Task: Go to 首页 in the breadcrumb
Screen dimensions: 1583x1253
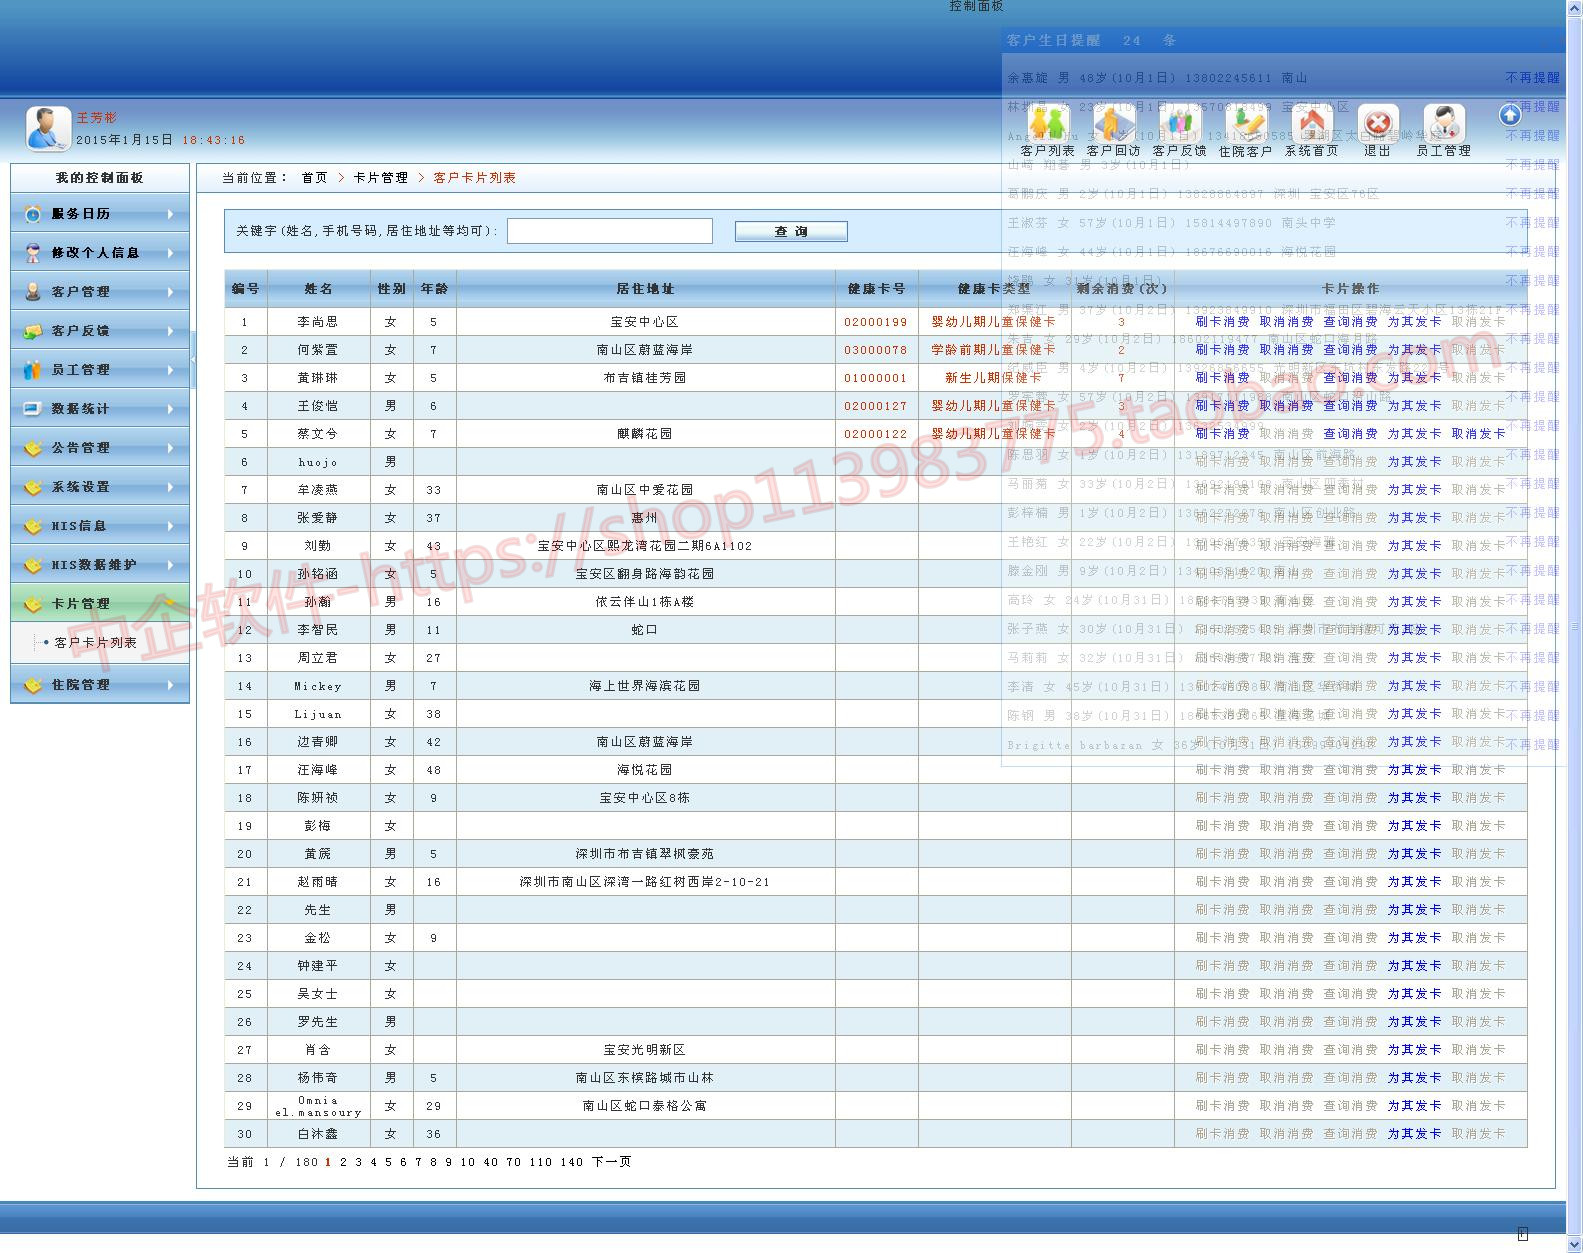Action: point(315,178)
